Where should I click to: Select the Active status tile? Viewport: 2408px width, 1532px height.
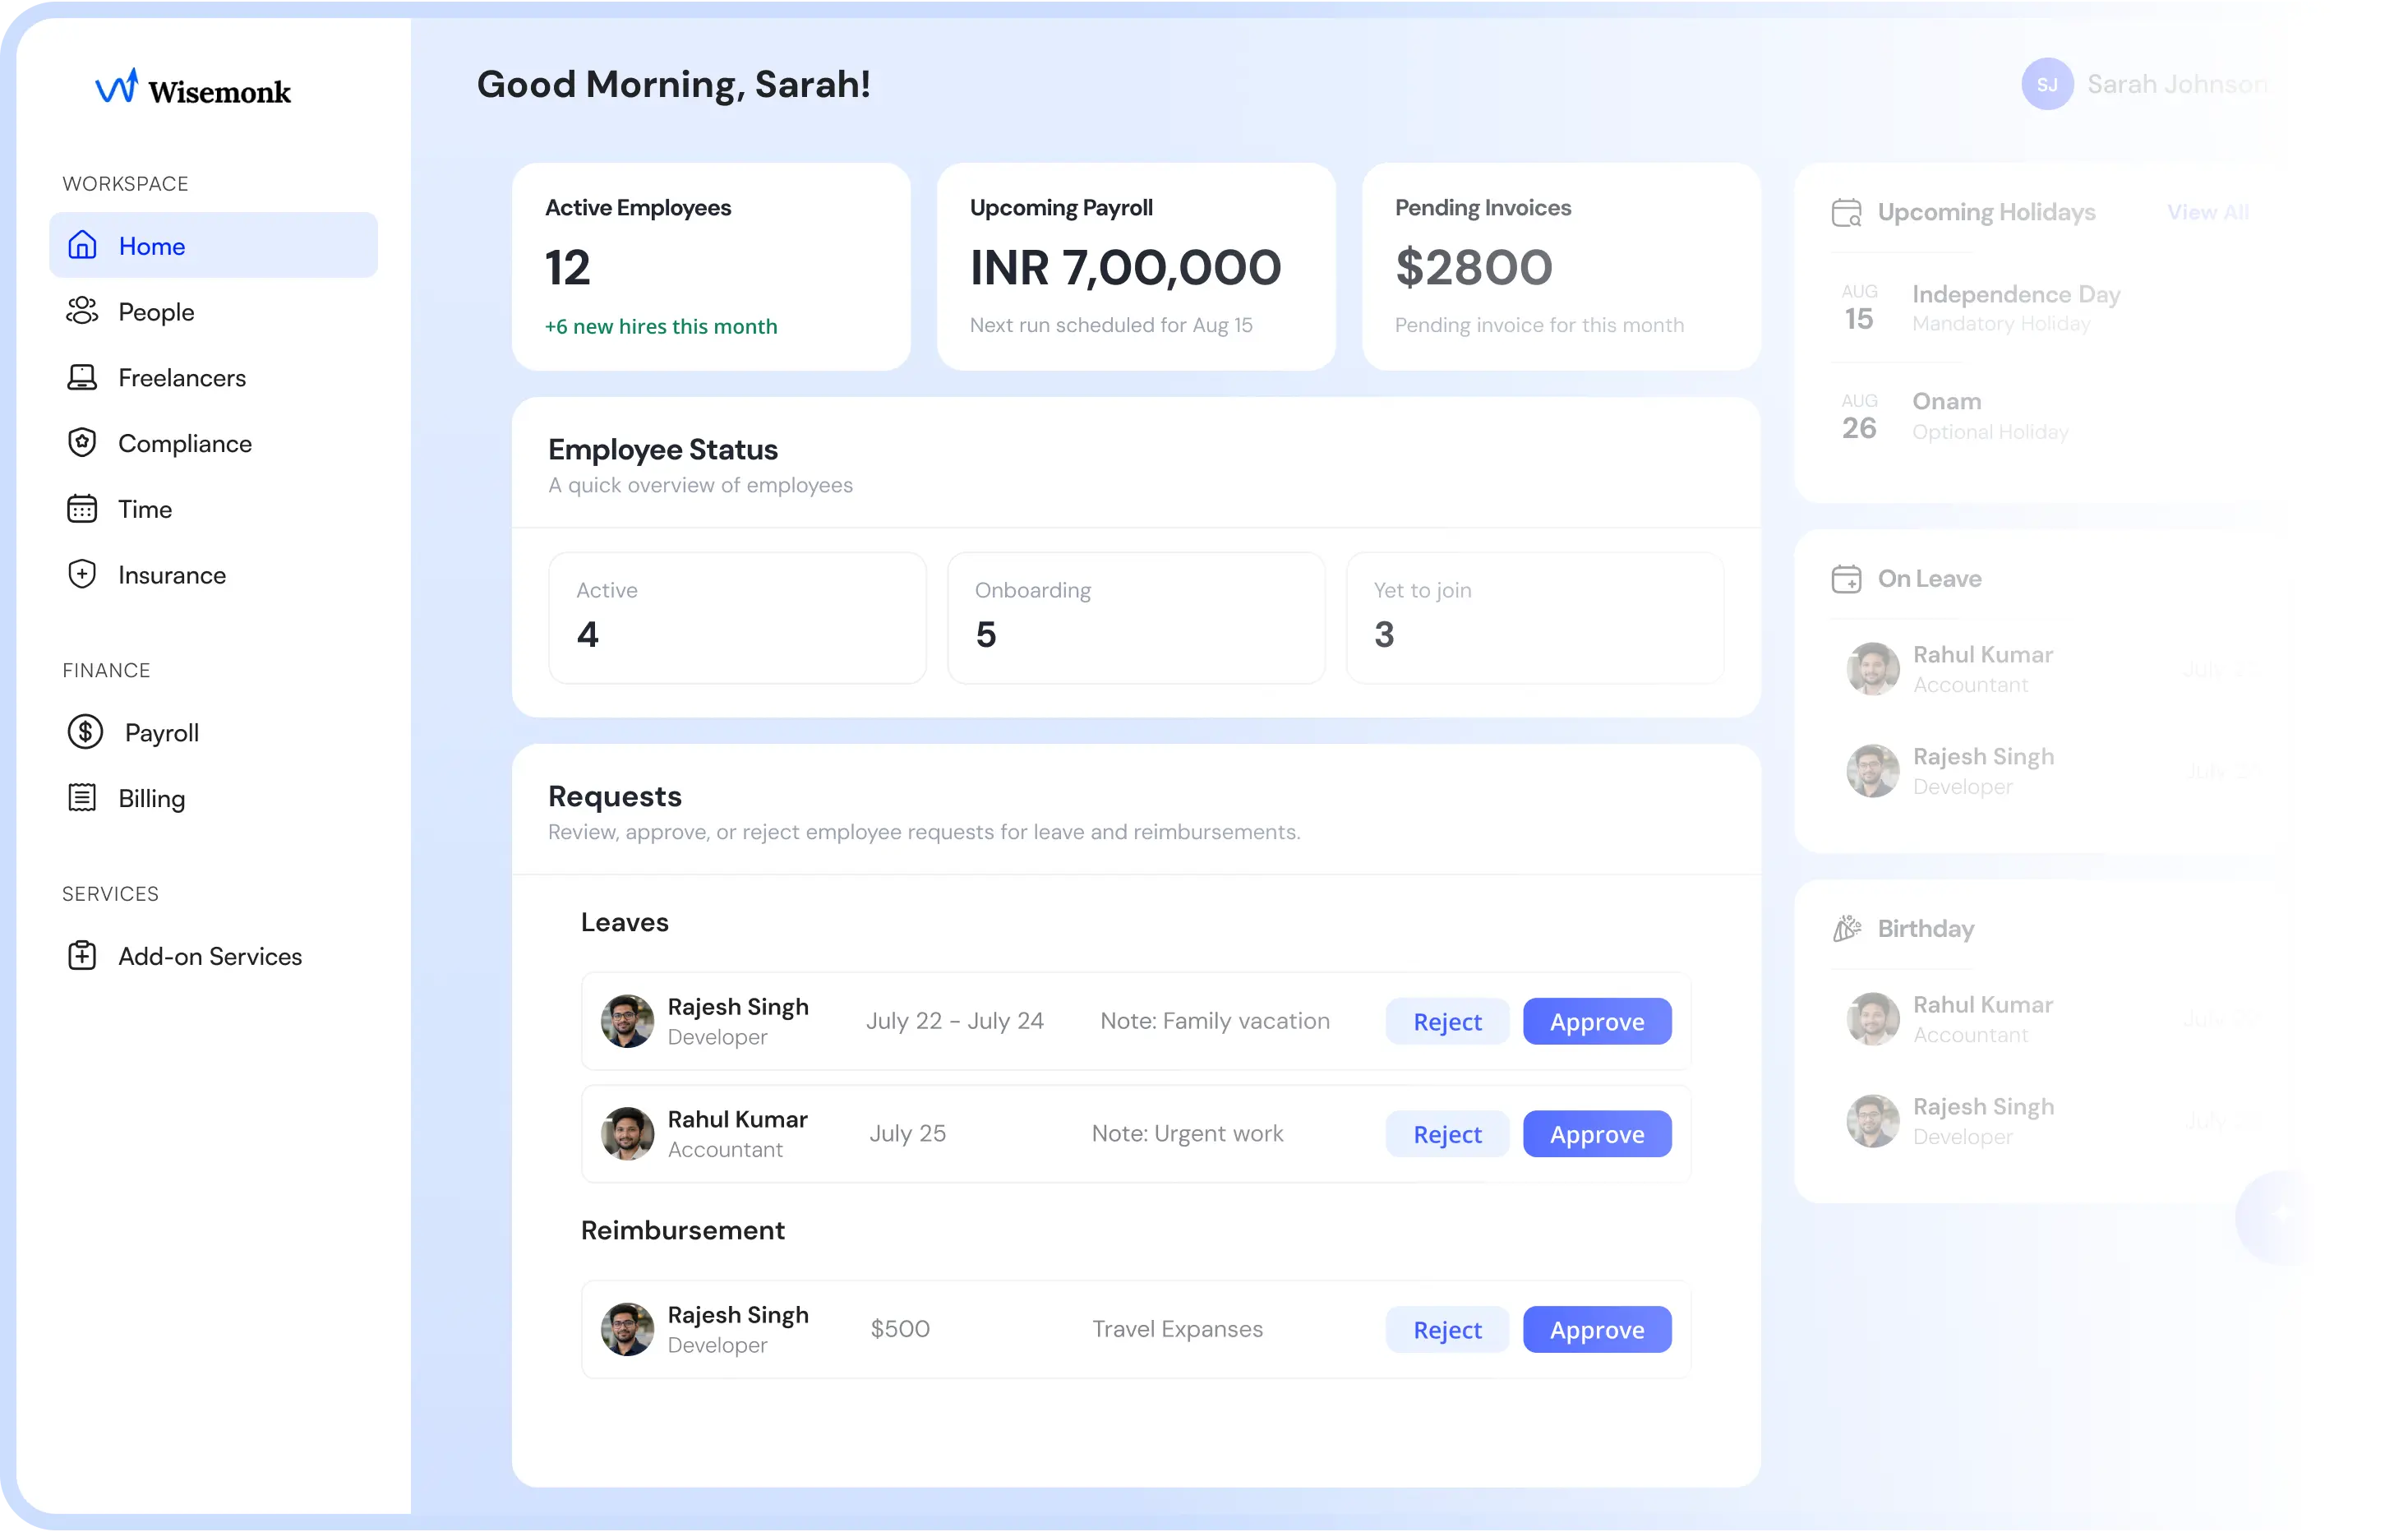[736, 617]
